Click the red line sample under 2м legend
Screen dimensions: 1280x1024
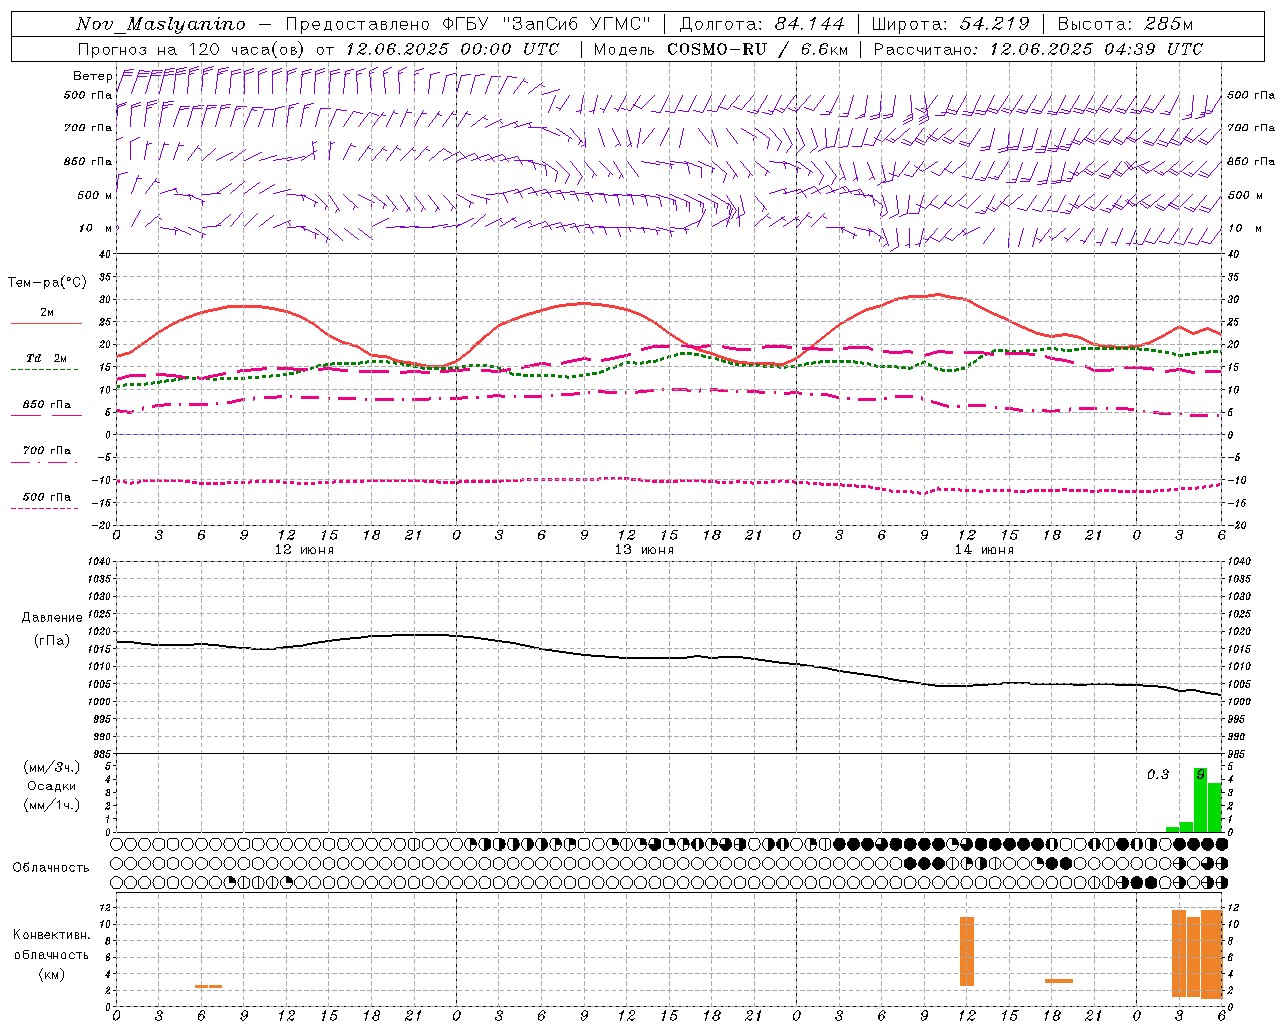pos(46,323)
